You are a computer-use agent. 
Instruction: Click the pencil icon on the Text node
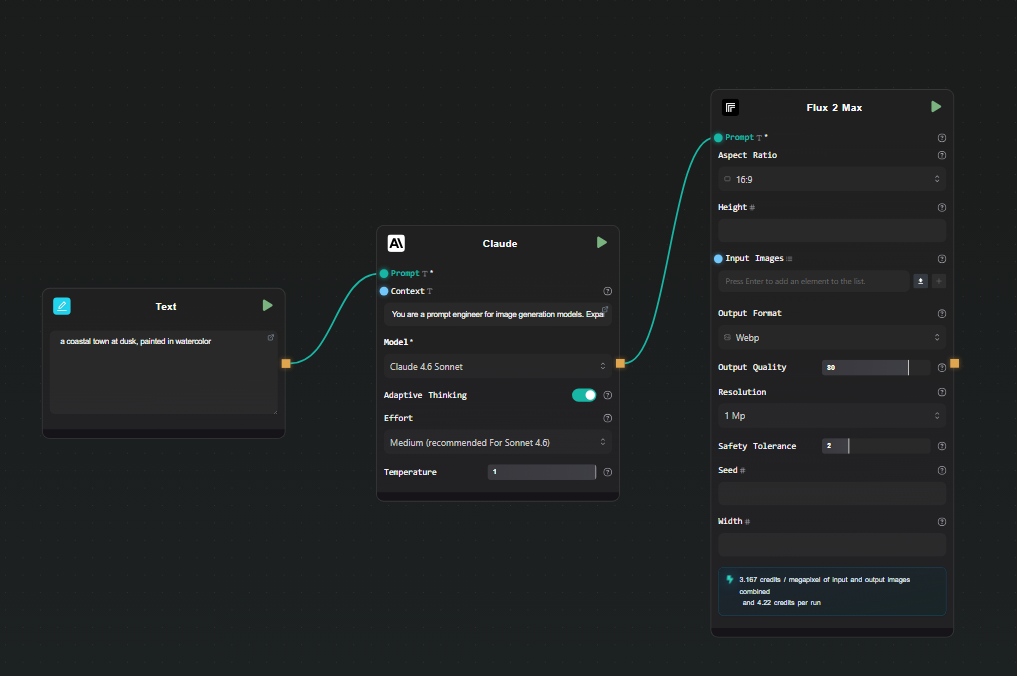pyautogui.click(x=62, y=306)
